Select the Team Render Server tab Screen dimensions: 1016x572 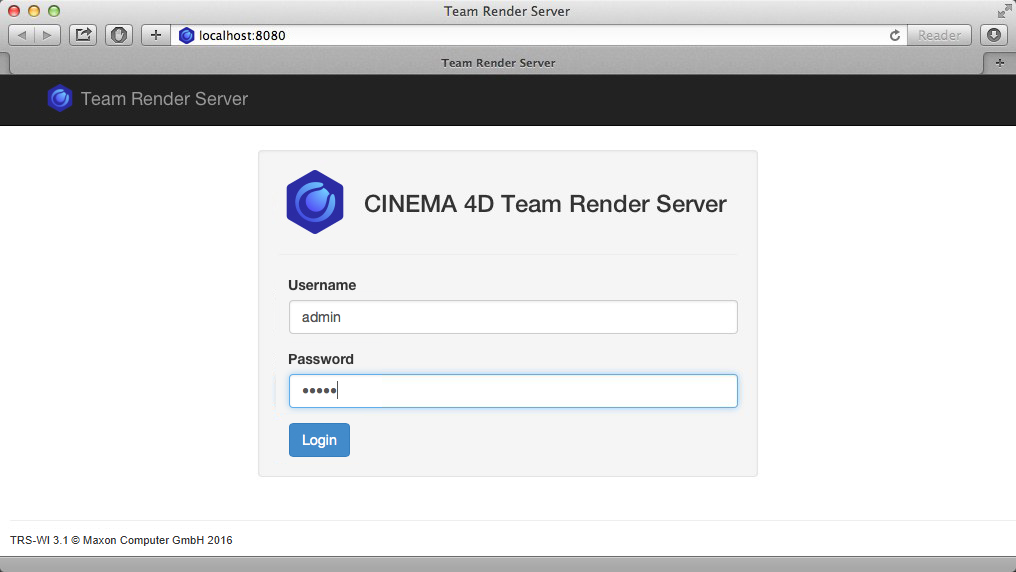[x=498, y=62]
